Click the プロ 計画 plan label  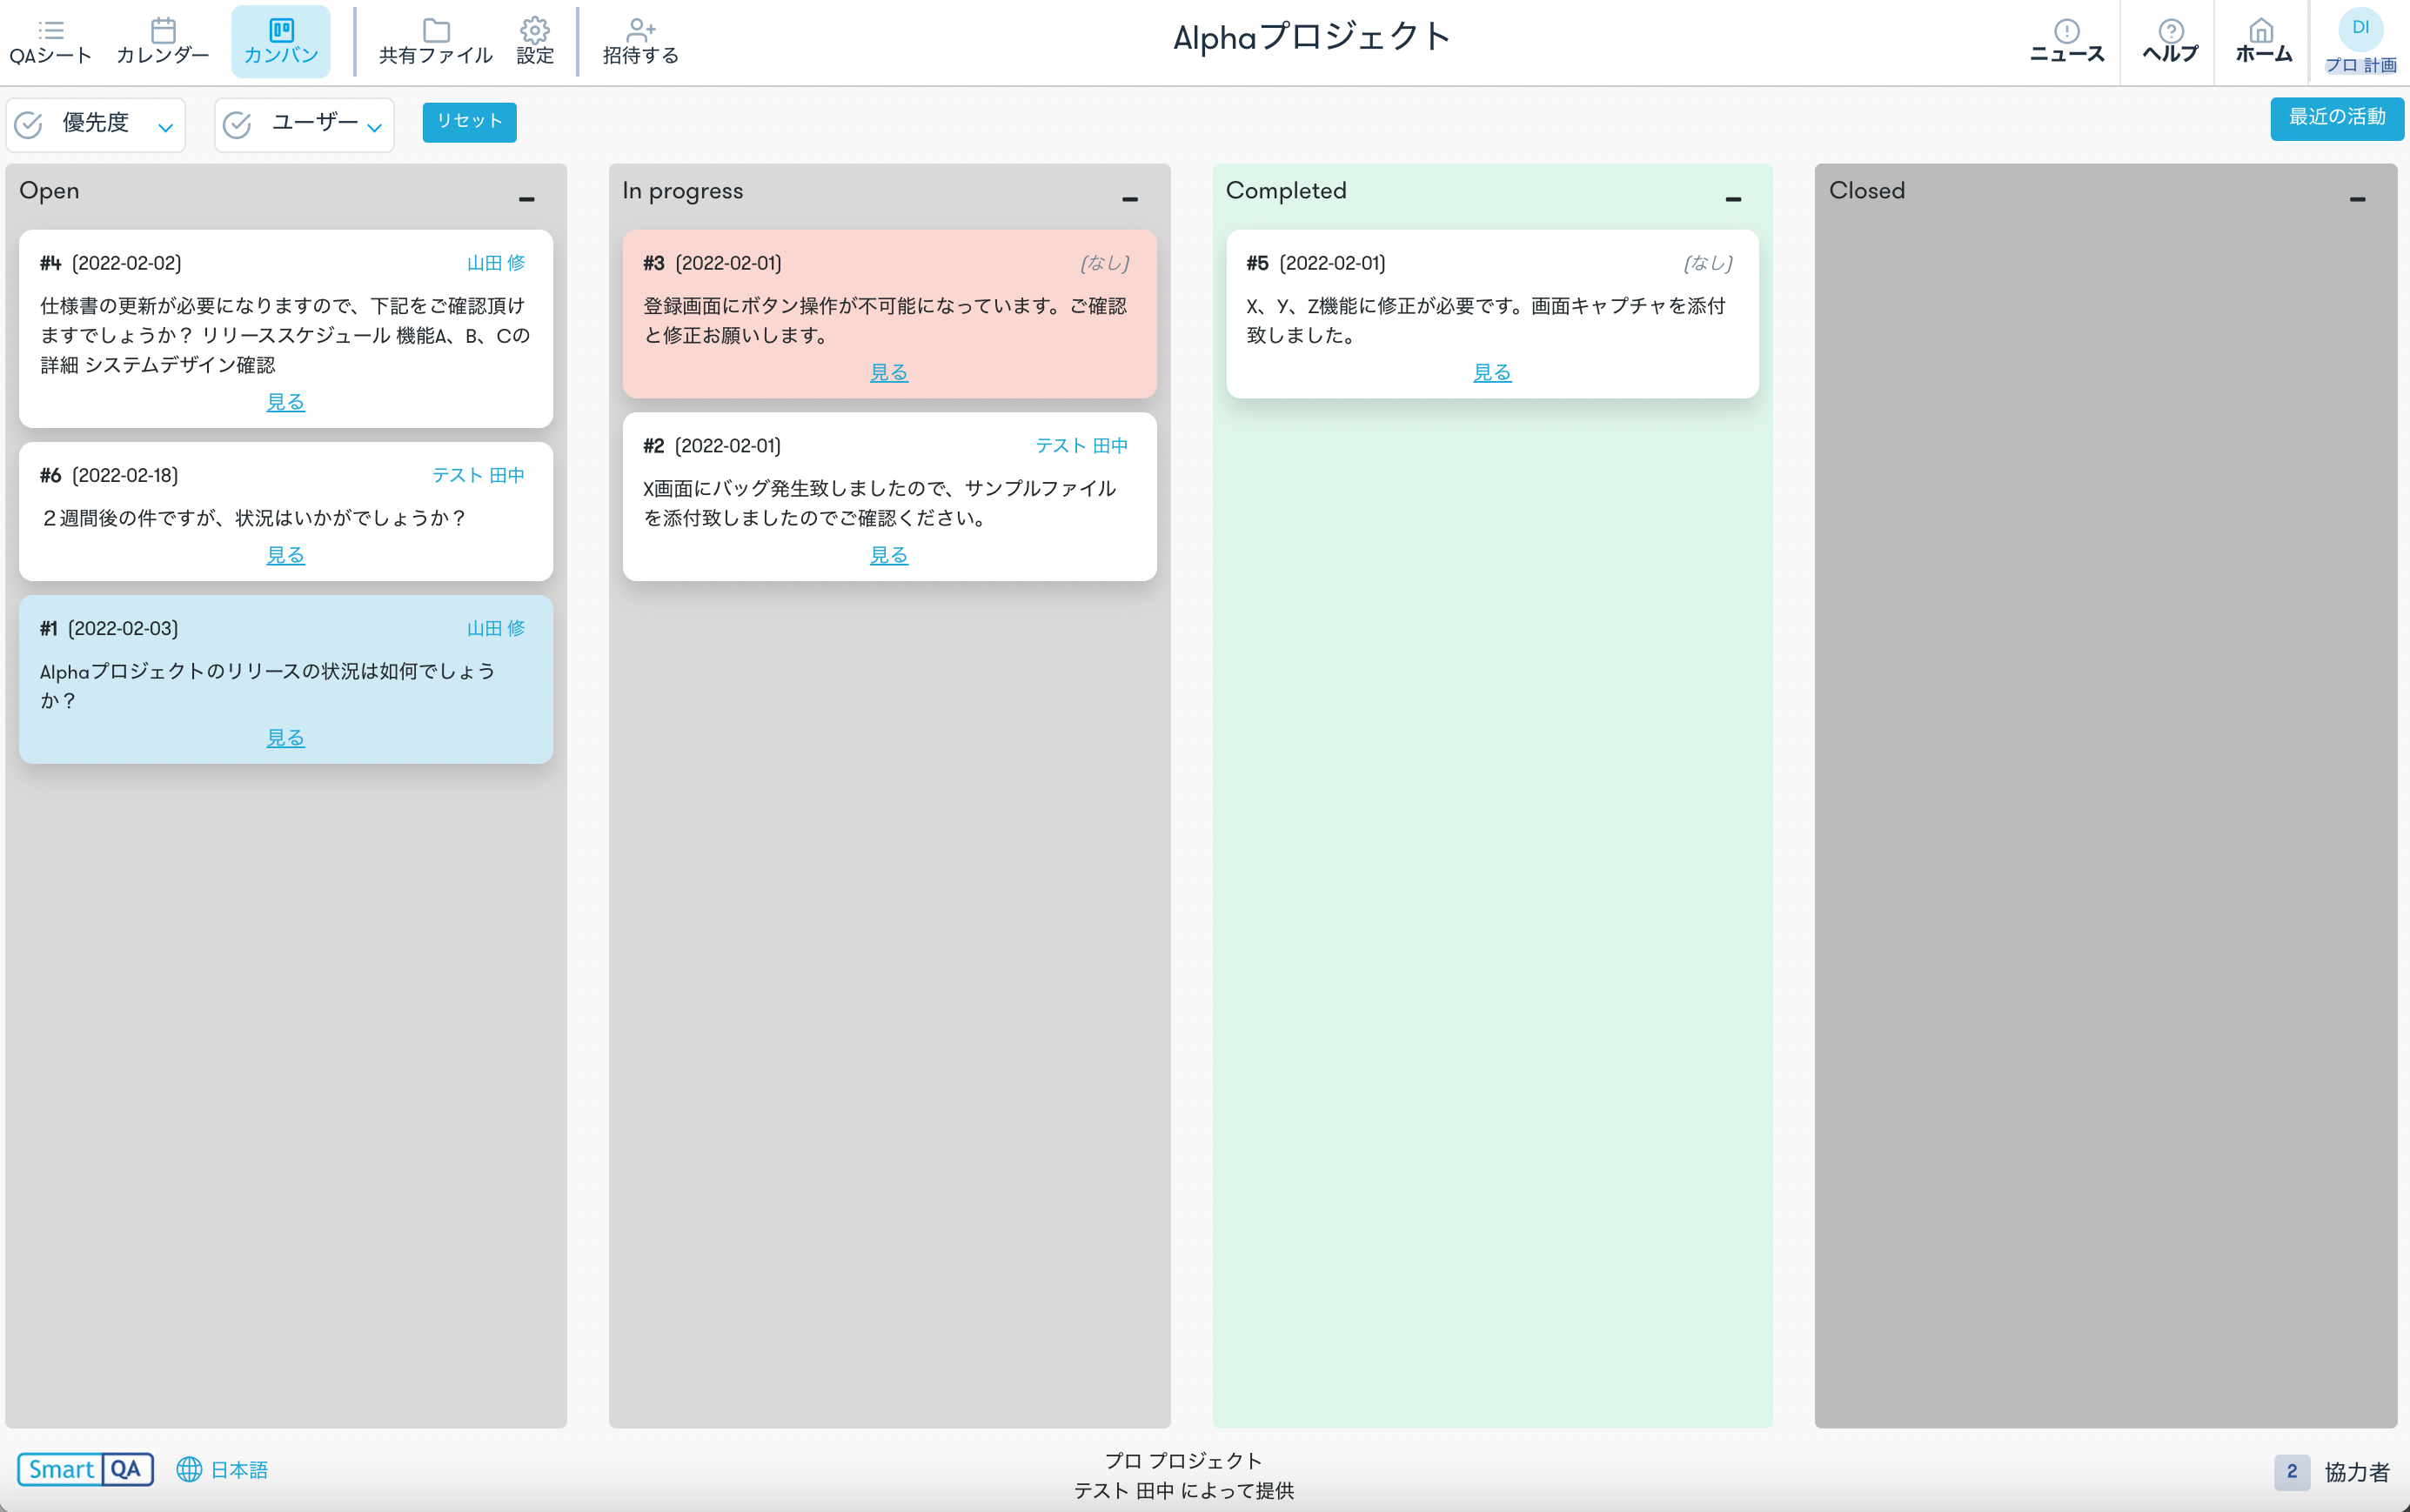point(2360,65)
